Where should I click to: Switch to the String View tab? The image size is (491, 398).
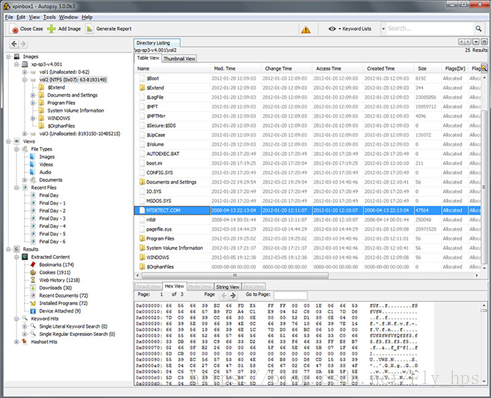pyautogui.click(x=228, y=287)
